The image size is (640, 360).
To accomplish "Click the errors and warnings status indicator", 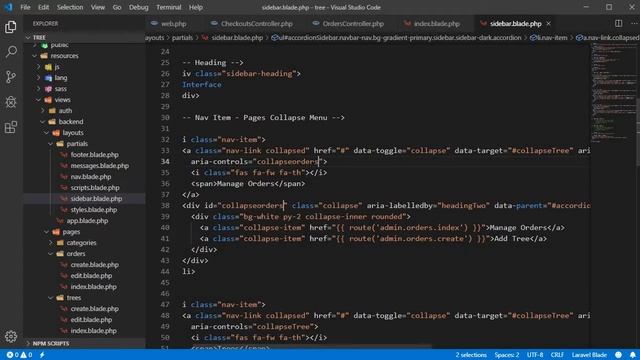I will [x=19, y=355].
